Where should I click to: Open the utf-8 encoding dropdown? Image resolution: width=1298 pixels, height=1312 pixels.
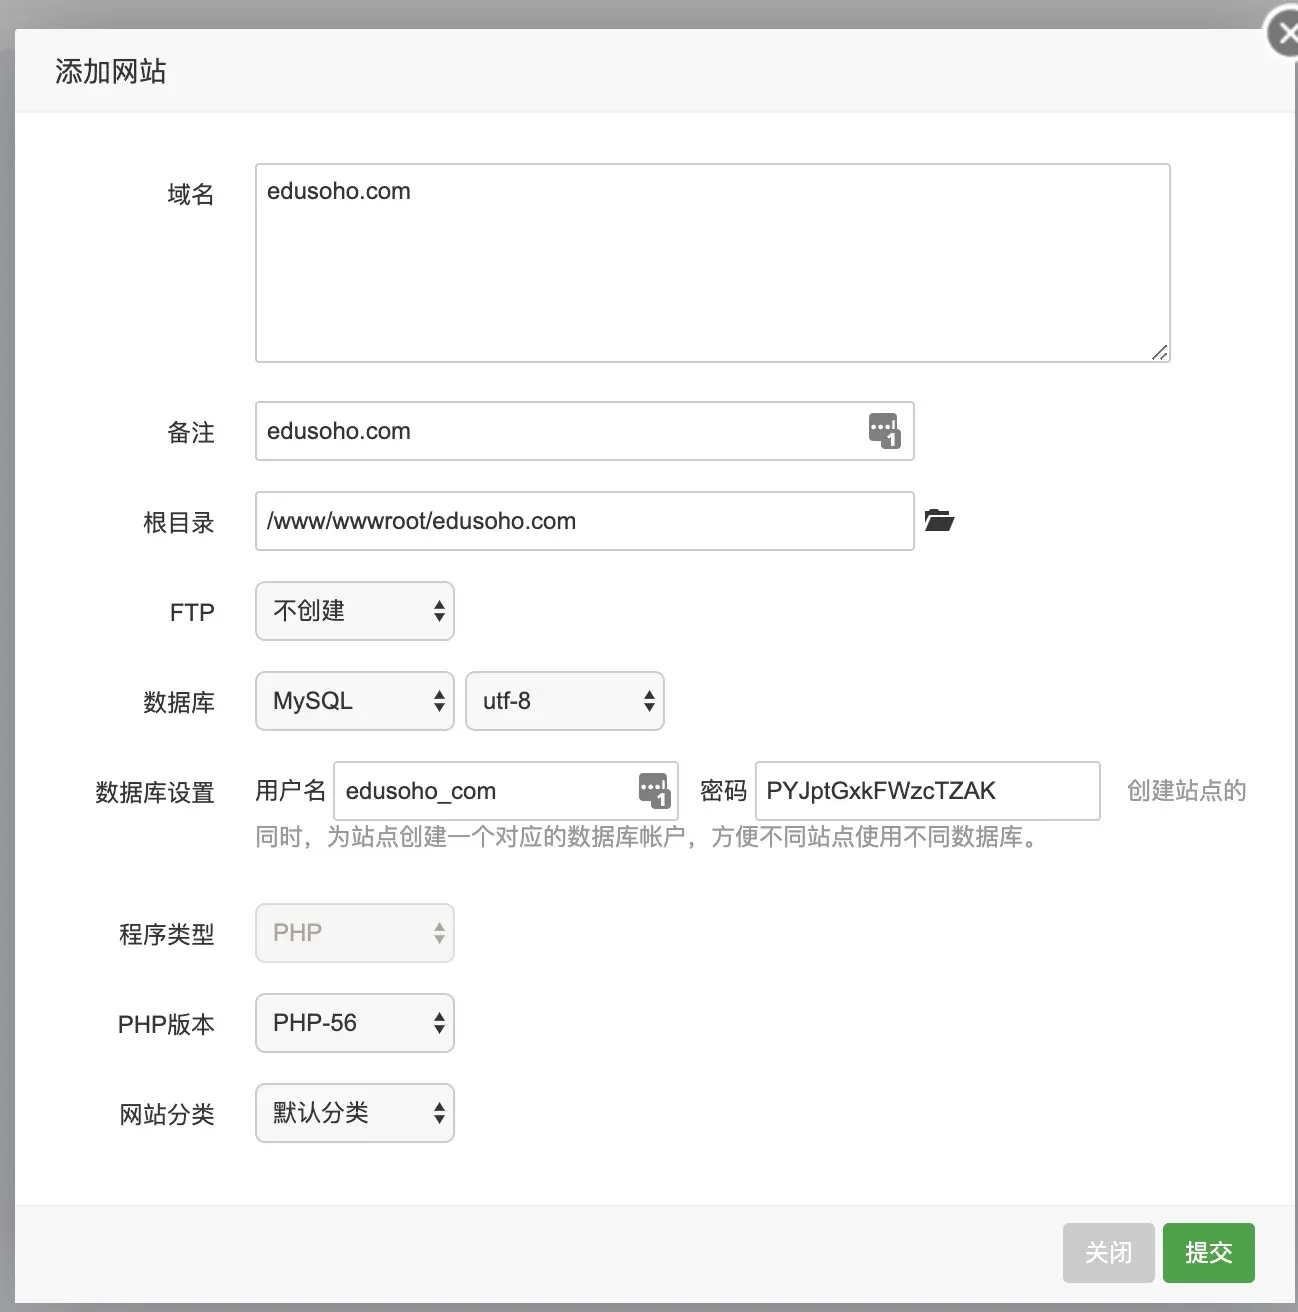(x=565, y=701)
